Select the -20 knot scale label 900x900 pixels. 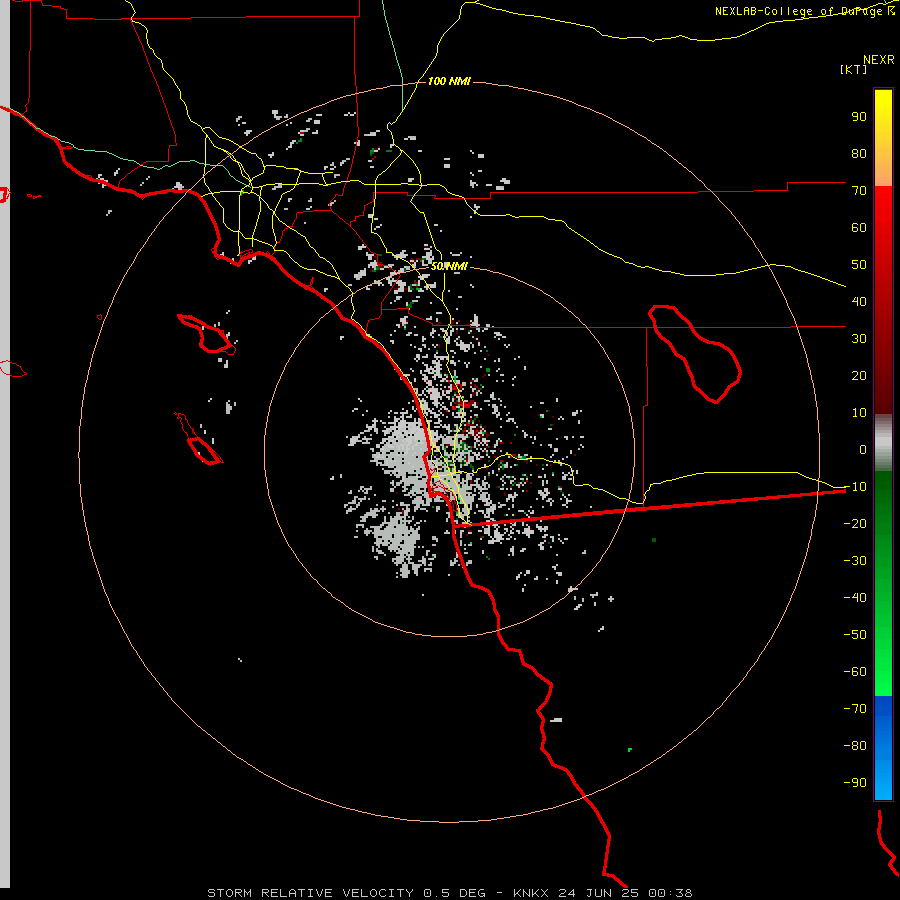coord(855,523)
